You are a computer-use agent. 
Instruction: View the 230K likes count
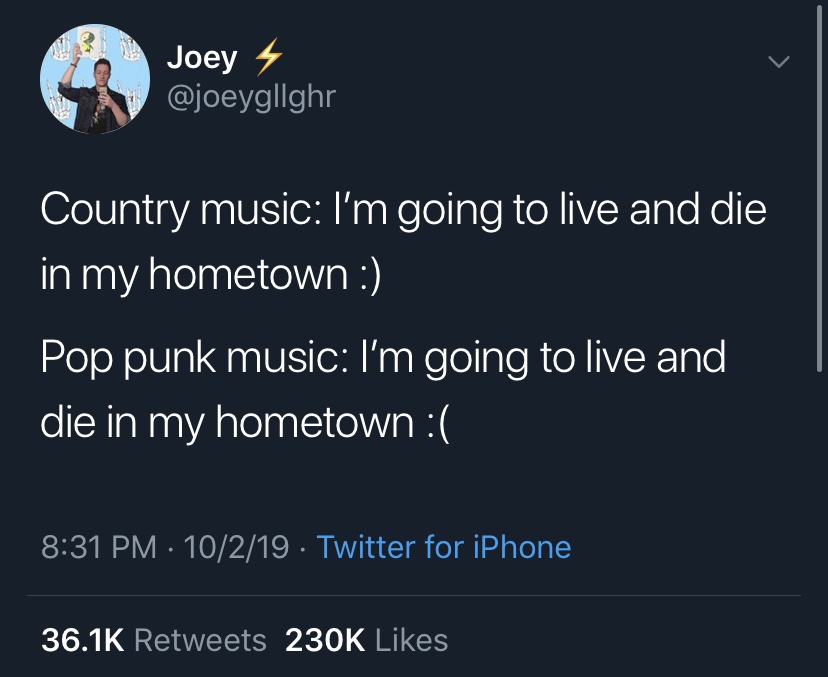(x=325, y=640)
